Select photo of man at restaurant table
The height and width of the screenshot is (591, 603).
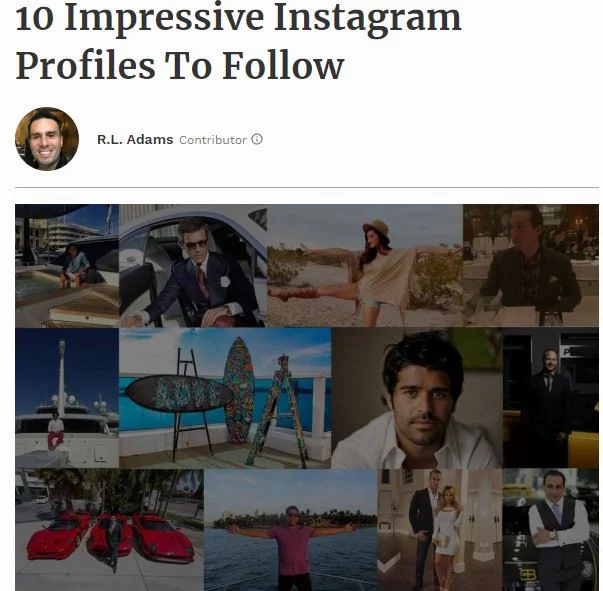click(531, 266)
